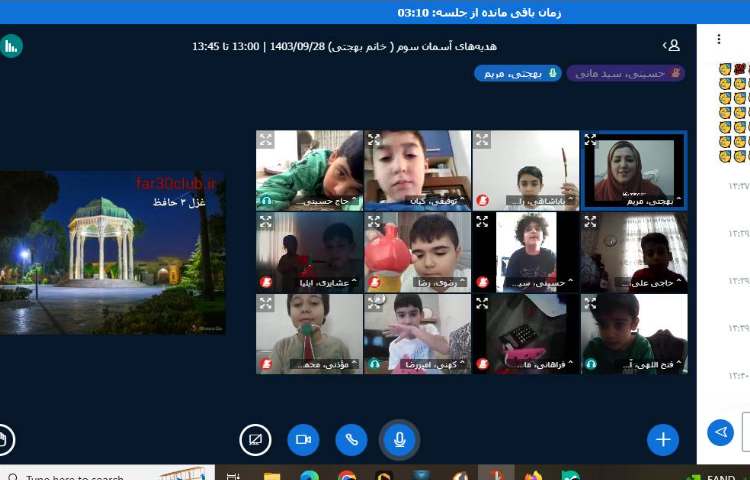Toggle the webcam sharing button
750x480 pixels.
point(303,439)
